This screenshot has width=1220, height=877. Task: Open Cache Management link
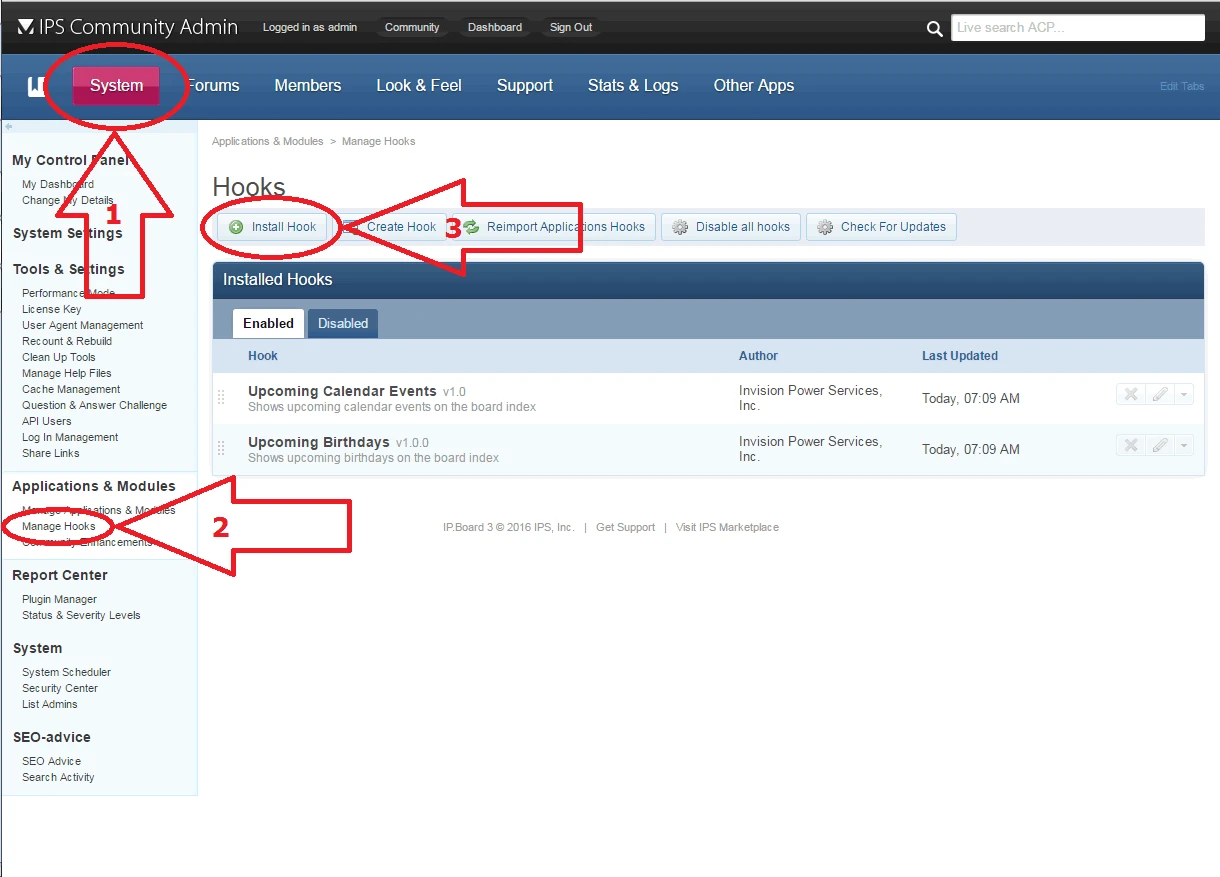[71, 389]
